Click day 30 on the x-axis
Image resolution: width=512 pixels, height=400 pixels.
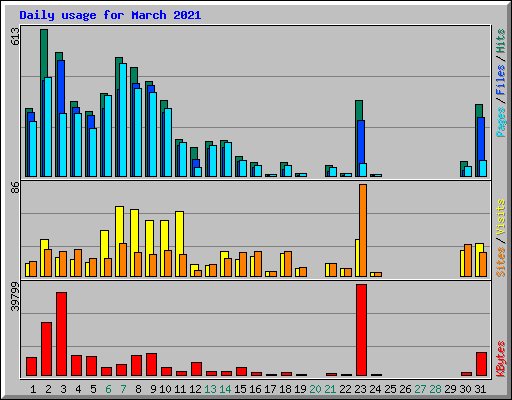(x=465, y=389)
